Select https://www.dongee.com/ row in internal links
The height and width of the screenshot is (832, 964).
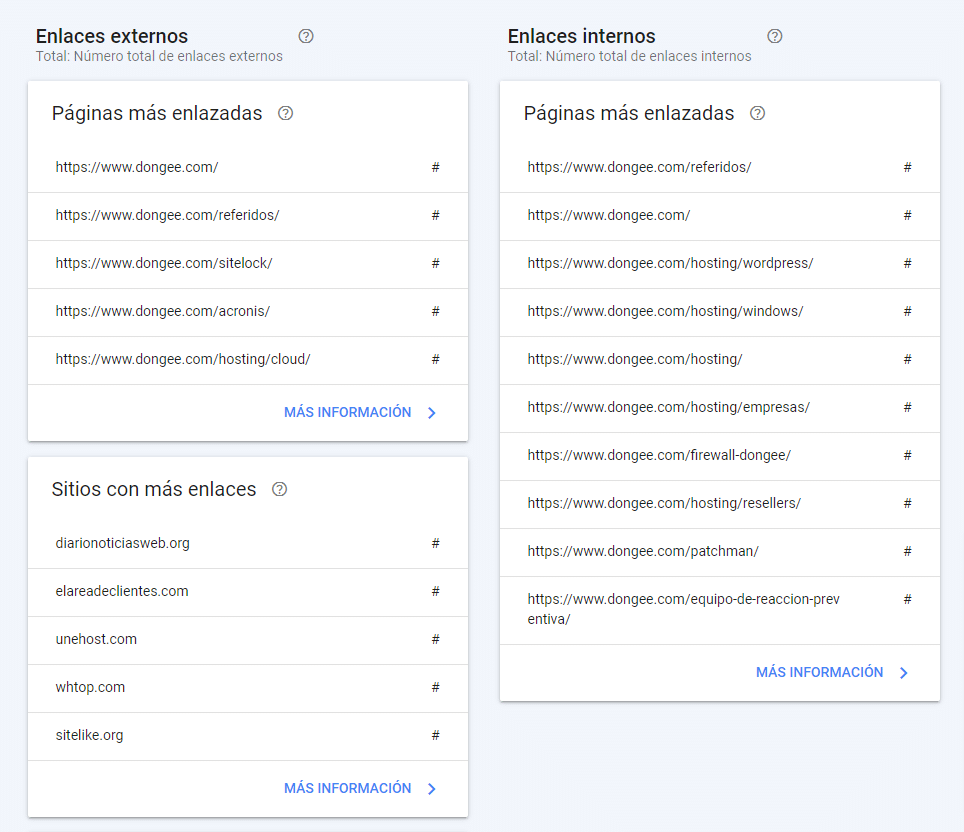(x=720, y=216)
